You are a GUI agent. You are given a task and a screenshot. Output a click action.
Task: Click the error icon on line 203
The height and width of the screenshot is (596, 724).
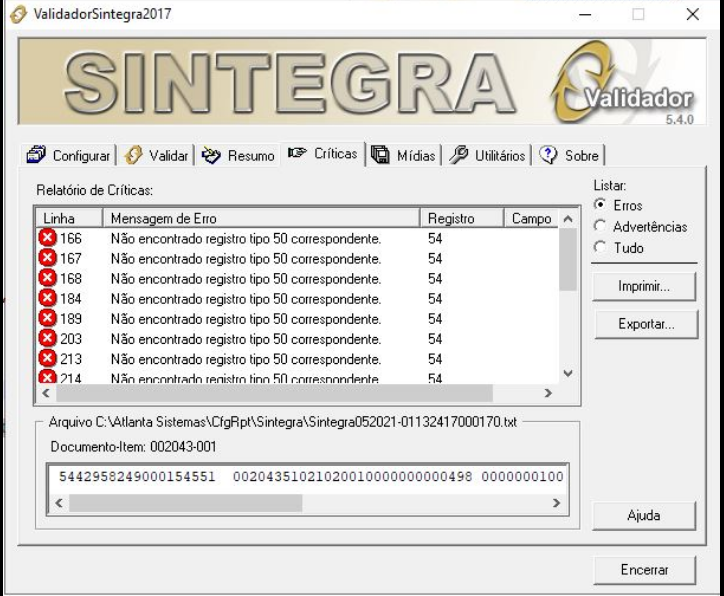click(47, 338)
